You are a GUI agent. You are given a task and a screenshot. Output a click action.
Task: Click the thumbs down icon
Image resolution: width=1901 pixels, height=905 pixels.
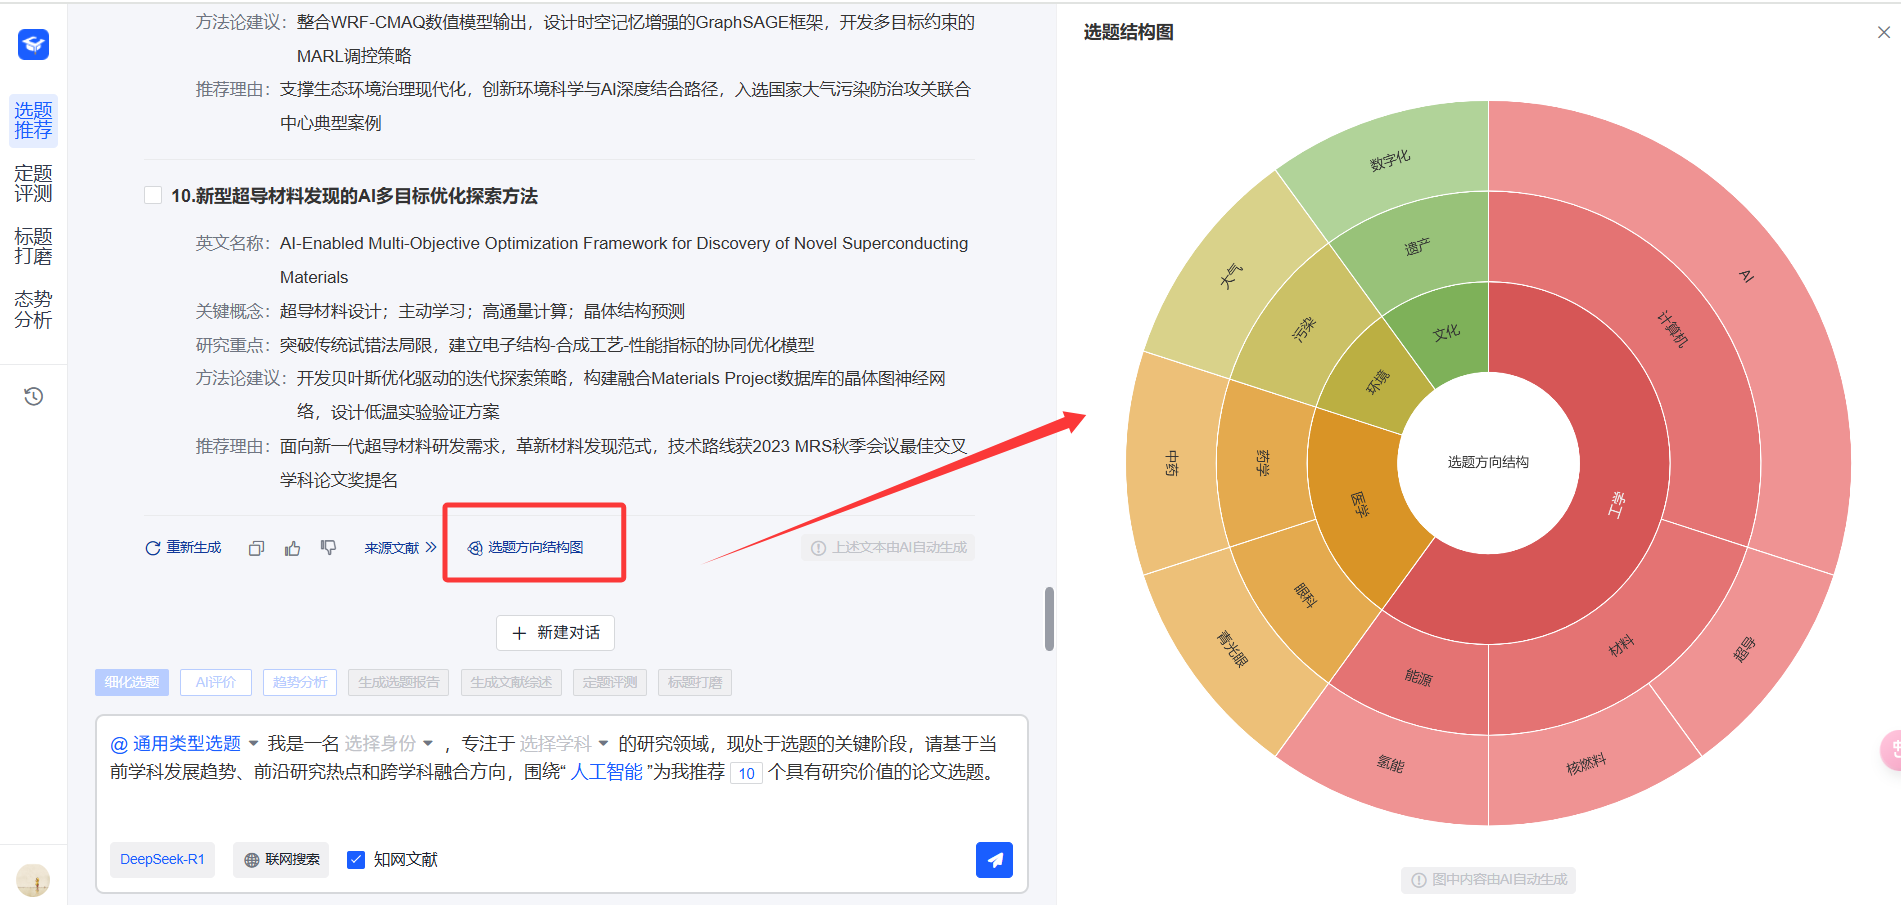click(x=328, y=547)
